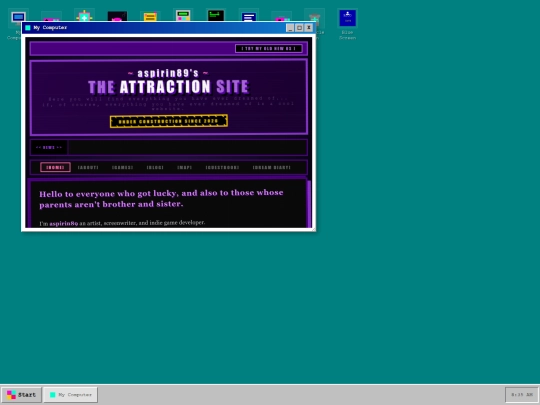Maximize the My Computer window
540x405 pixels.
[x=299, y=28]
